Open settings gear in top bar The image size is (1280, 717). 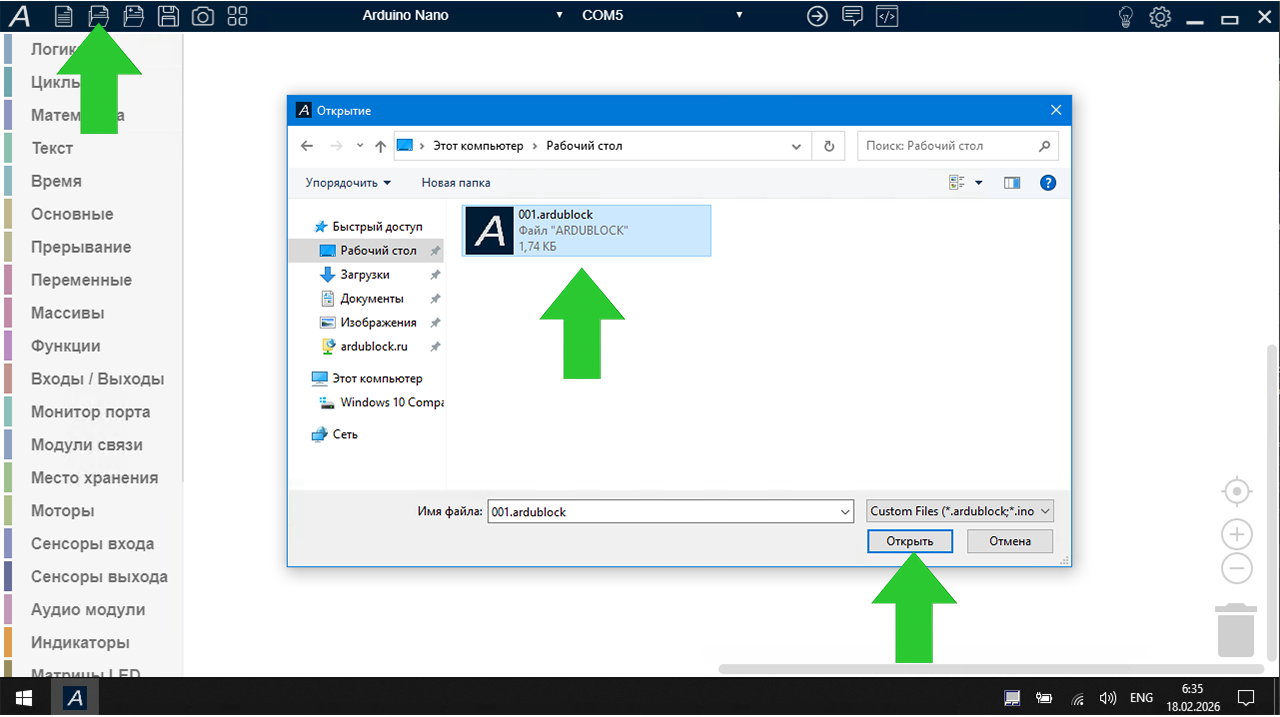(x=1160, y=16)
